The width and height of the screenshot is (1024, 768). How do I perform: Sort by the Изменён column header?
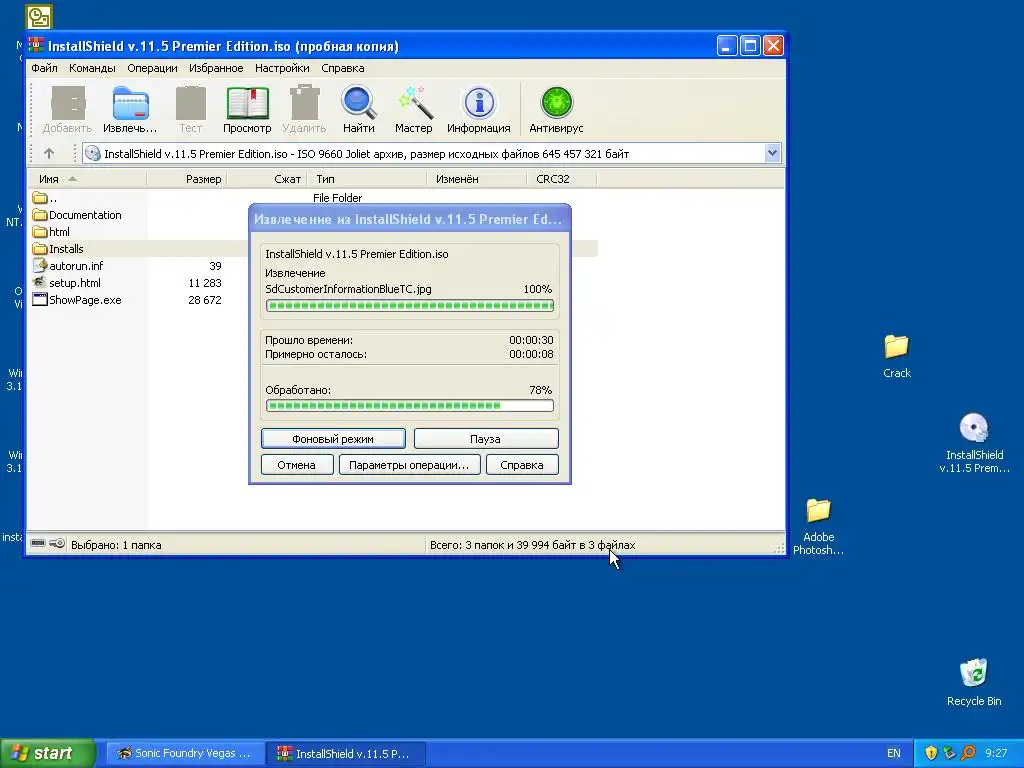(x=476, y=179)
